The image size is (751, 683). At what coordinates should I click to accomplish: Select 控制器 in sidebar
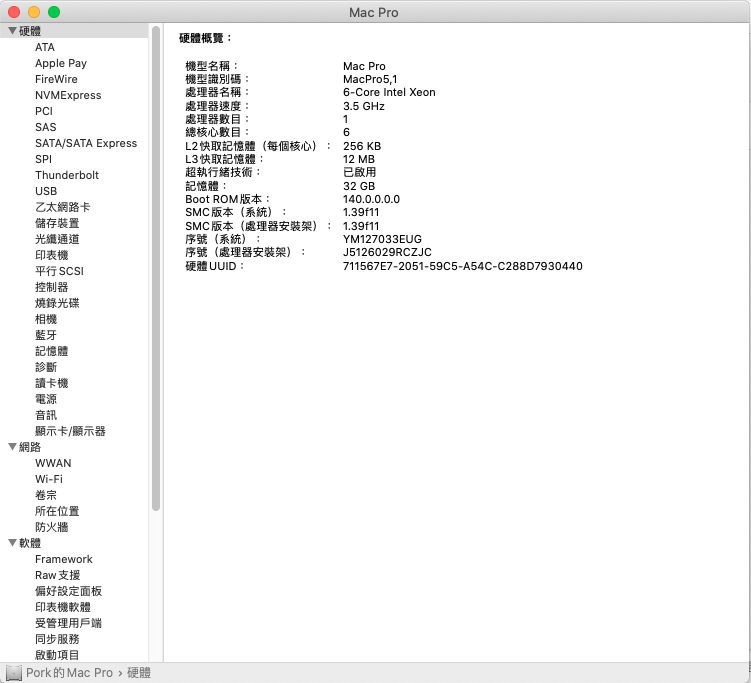tap(51, 287)
